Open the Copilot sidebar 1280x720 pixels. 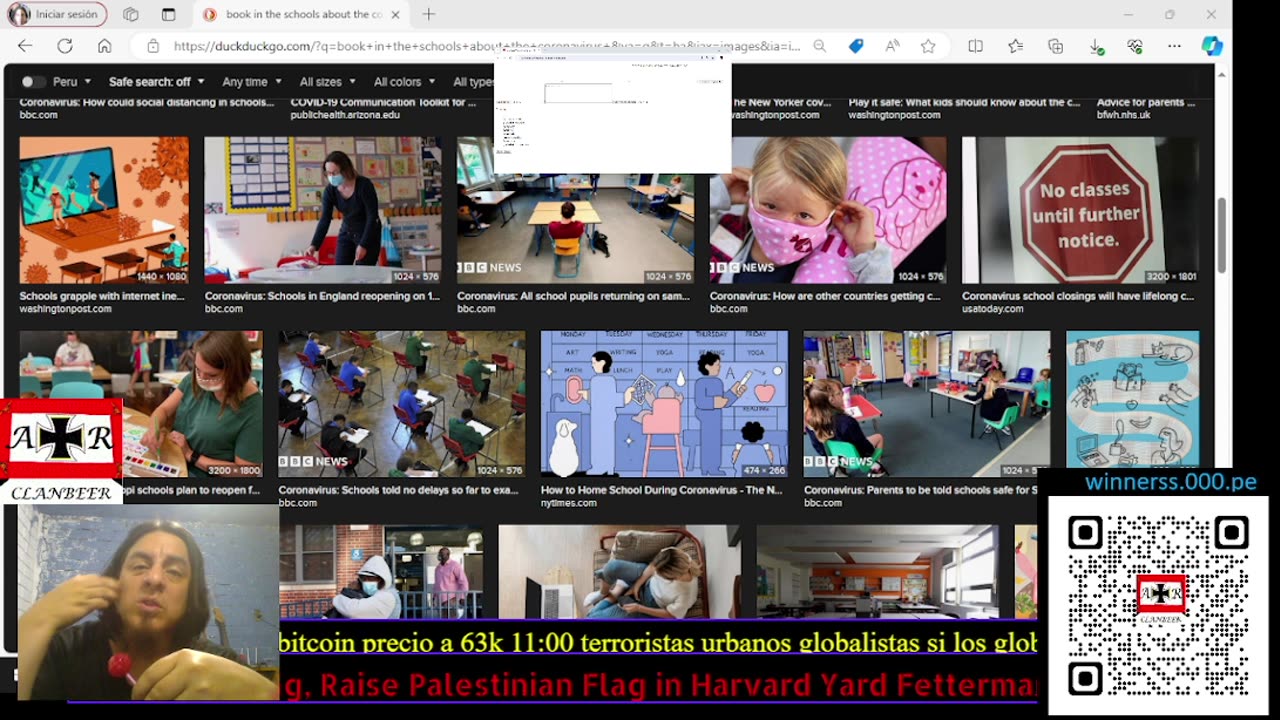point(1212,46)
